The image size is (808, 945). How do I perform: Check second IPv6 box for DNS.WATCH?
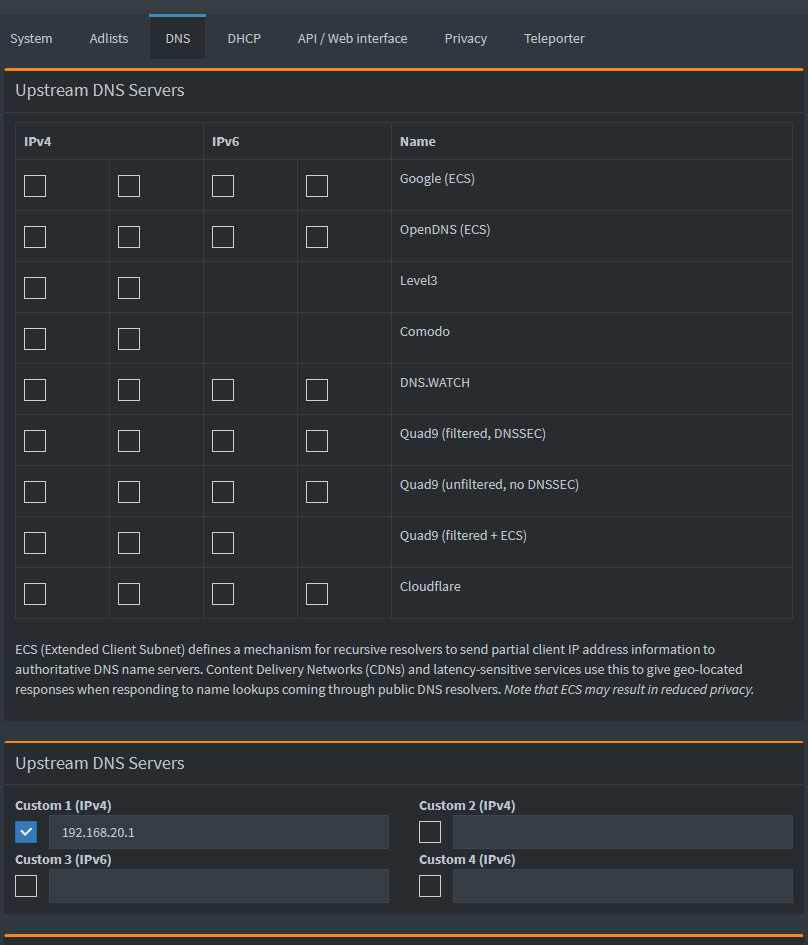coord(317,390)
